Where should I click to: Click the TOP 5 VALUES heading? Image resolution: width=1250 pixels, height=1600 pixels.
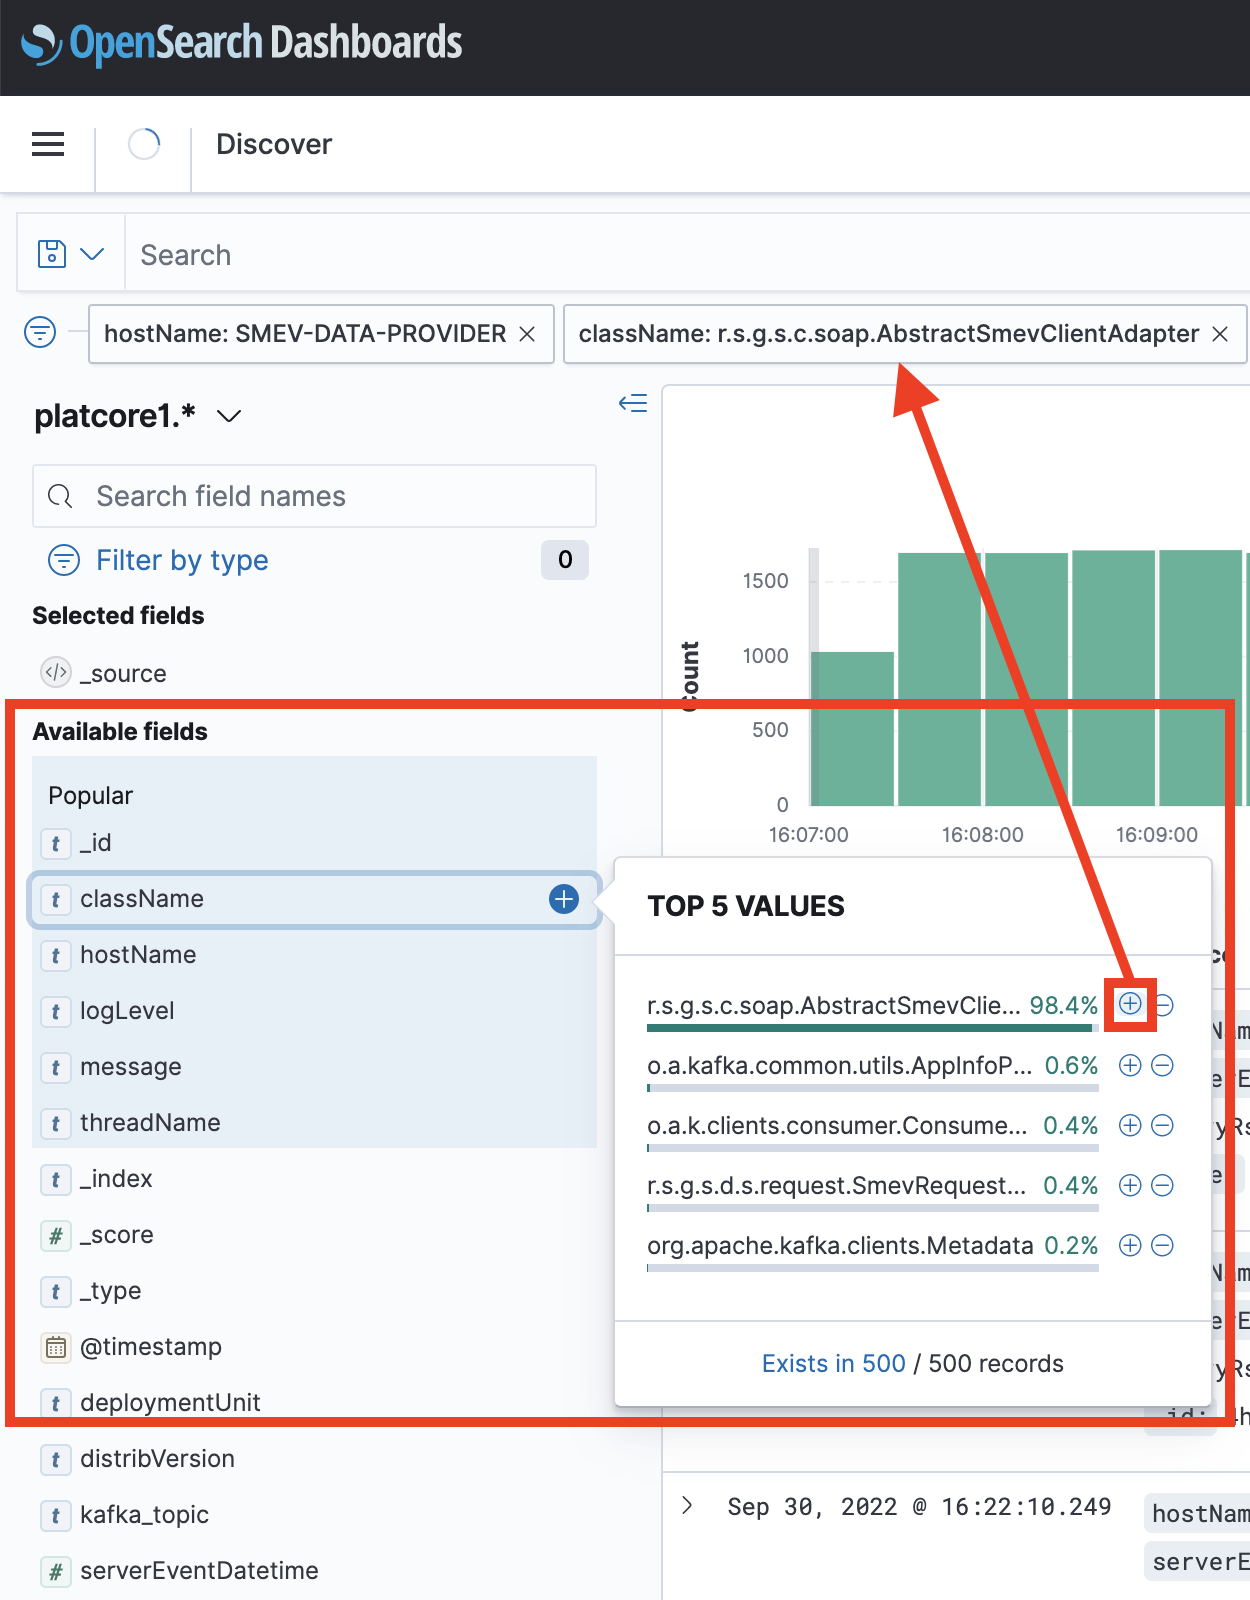coord(746,906)
